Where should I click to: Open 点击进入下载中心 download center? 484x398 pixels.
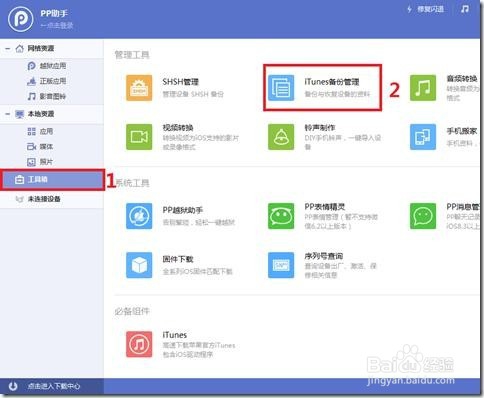click(54, 386)
